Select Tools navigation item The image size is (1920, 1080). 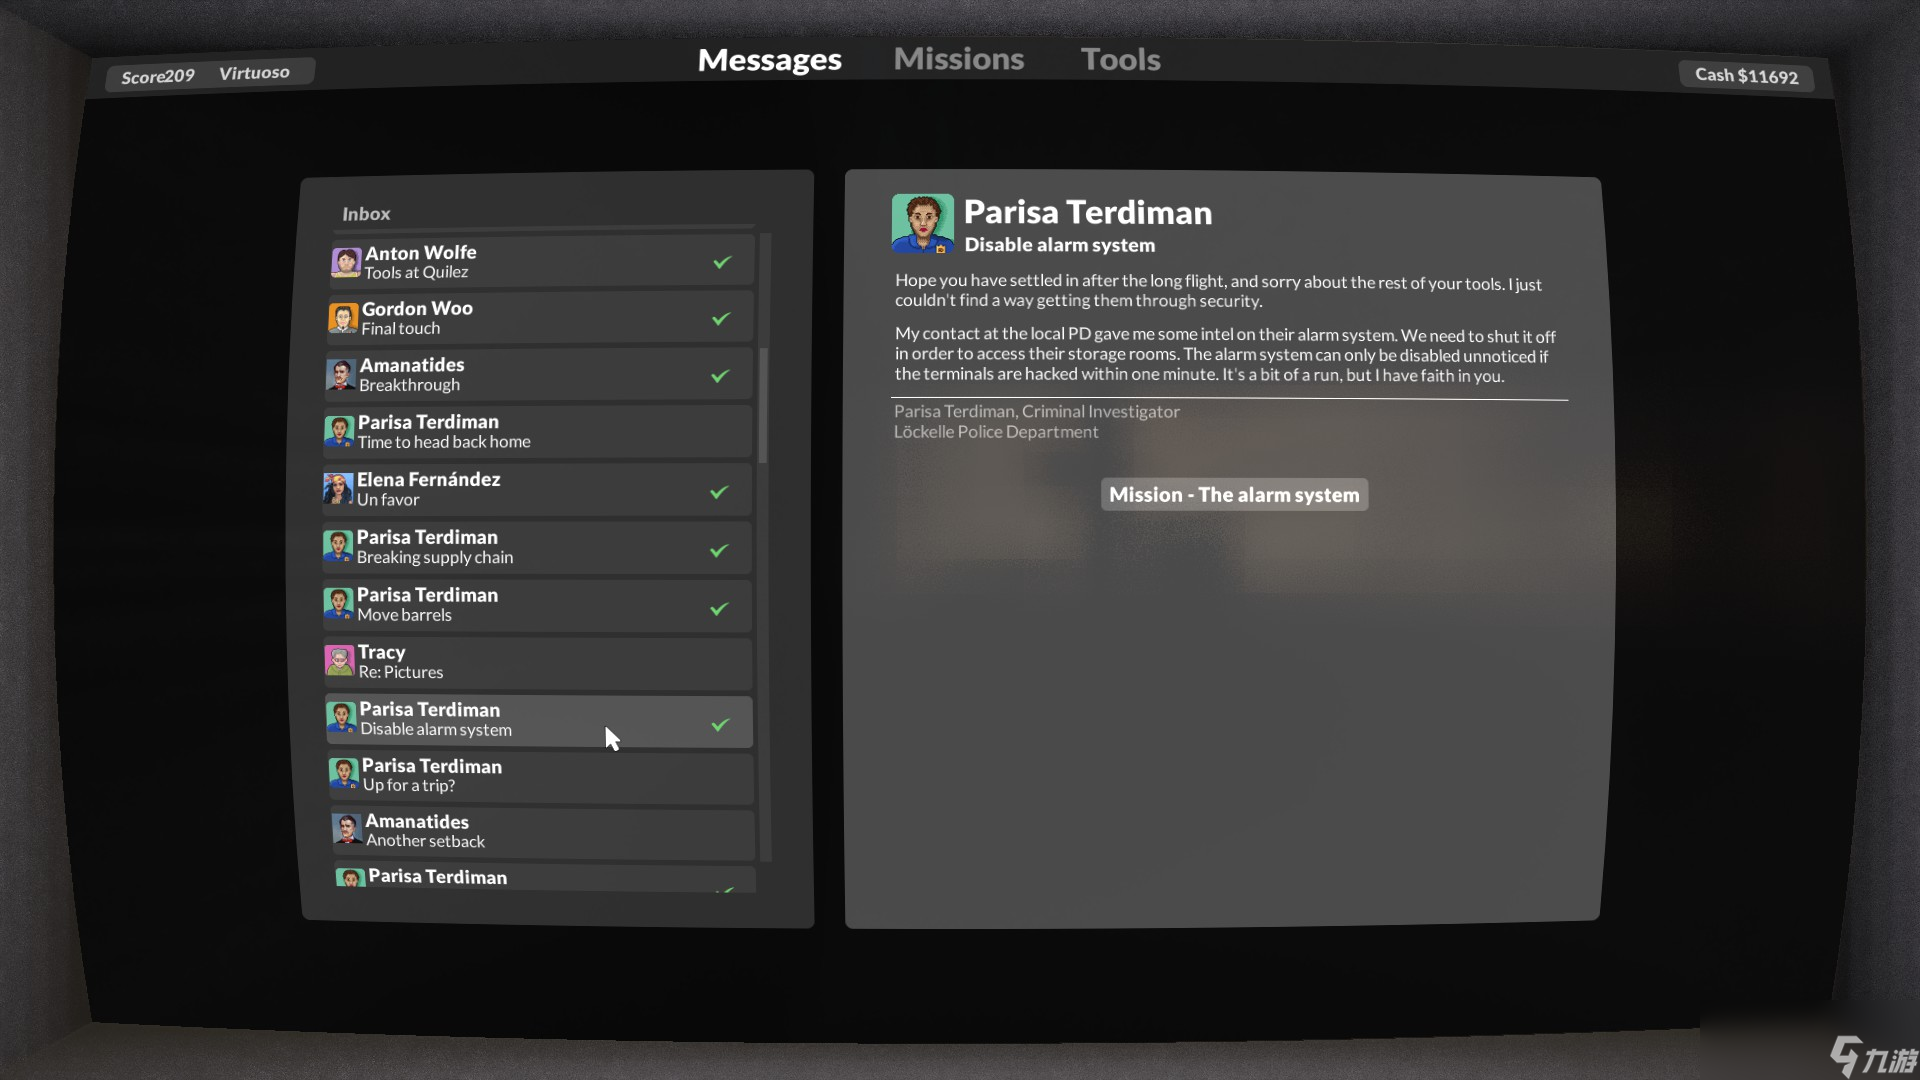(x=1120, y=57)
